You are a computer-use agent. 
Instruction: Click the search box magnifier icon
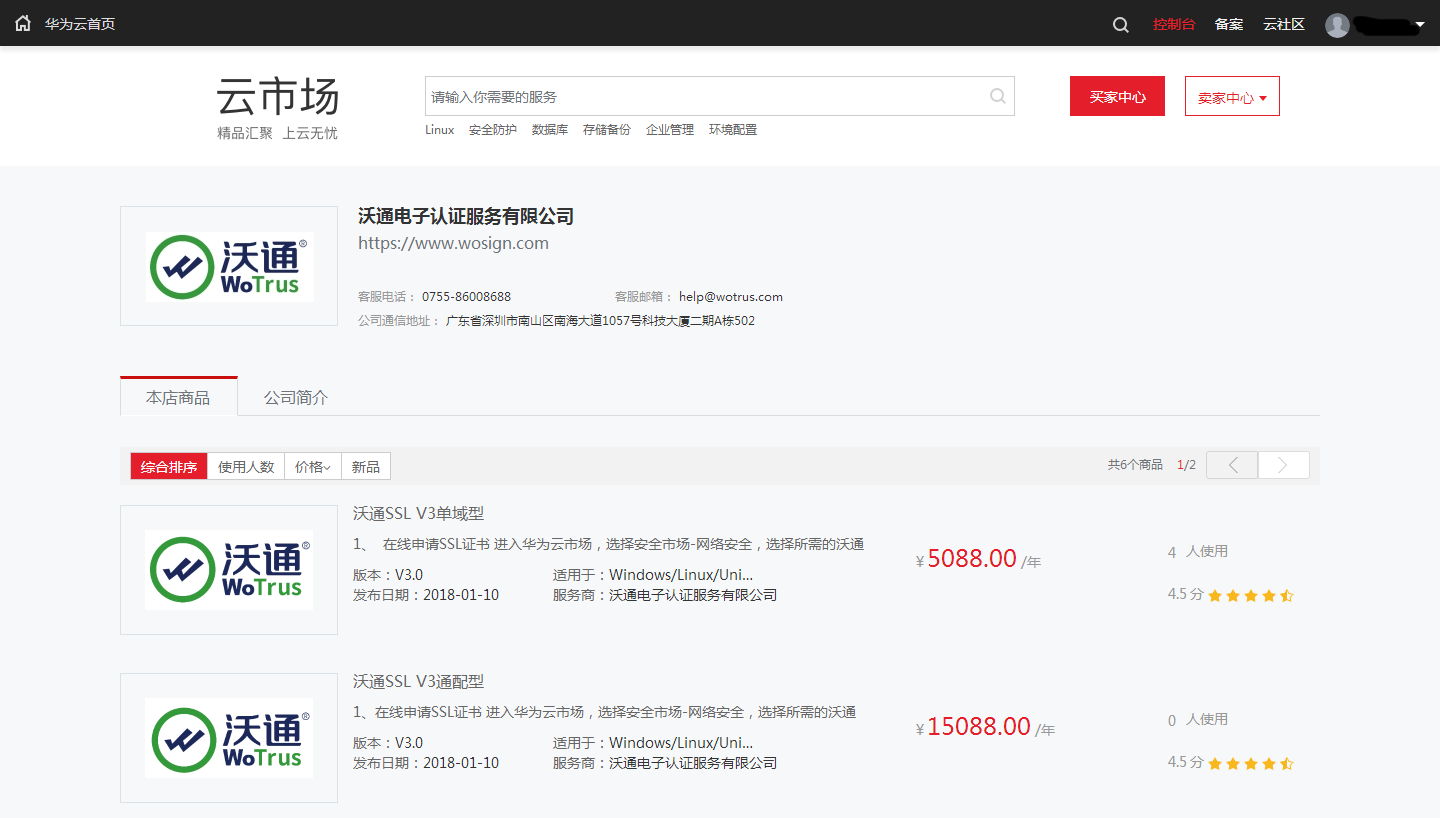coord(997,96)
